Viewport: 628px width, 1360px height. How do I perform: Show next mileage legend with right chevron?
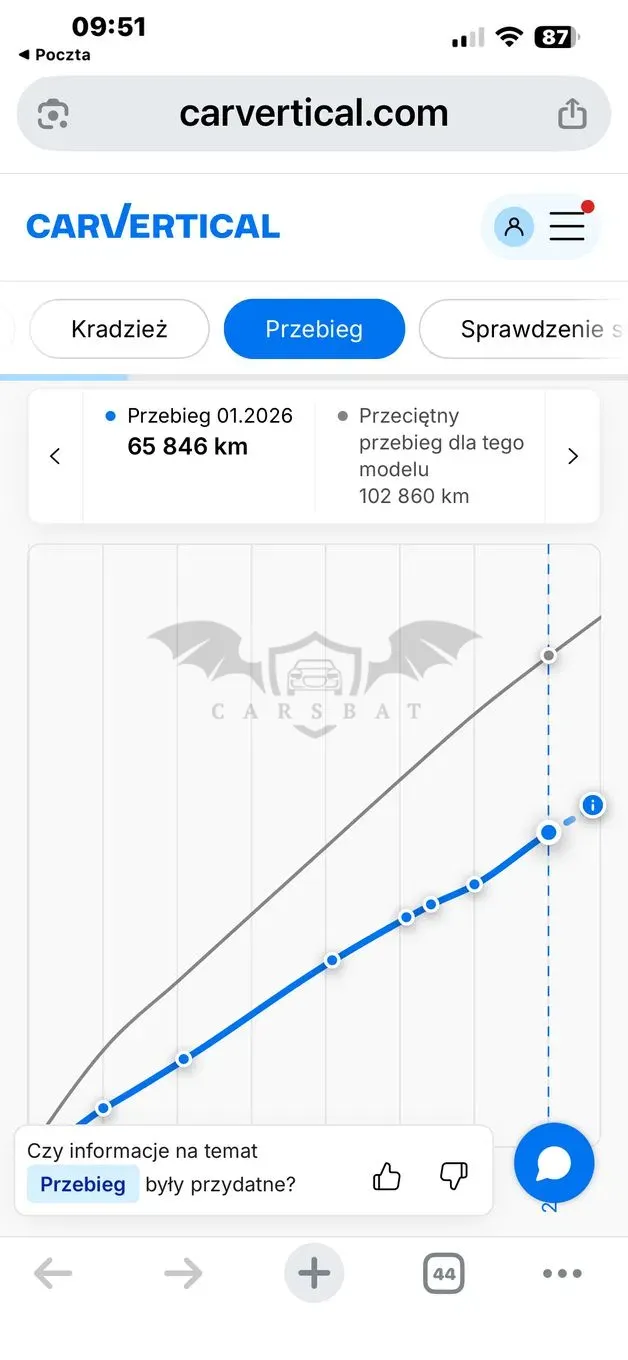click(x=573, y=456)
